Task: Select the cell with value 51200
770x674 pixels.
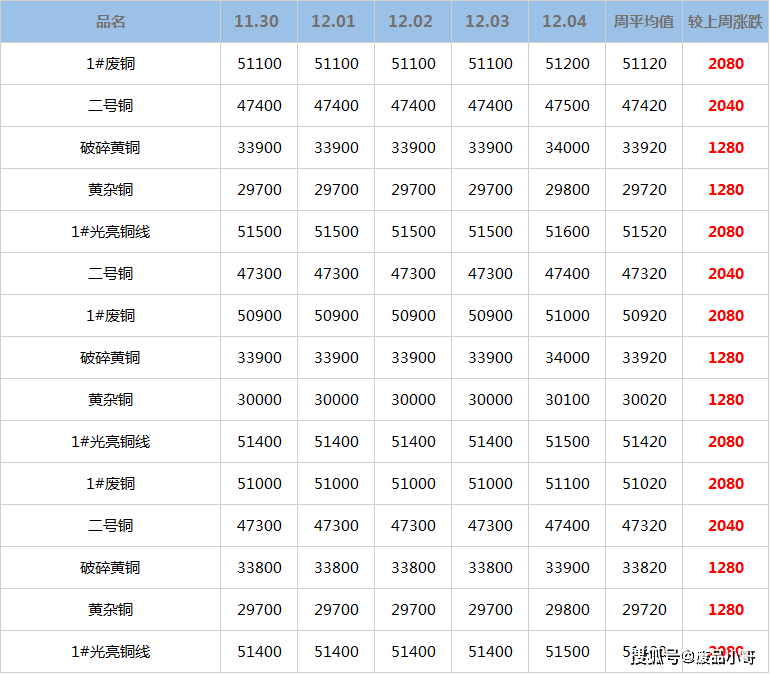Action: coord(567,63)
